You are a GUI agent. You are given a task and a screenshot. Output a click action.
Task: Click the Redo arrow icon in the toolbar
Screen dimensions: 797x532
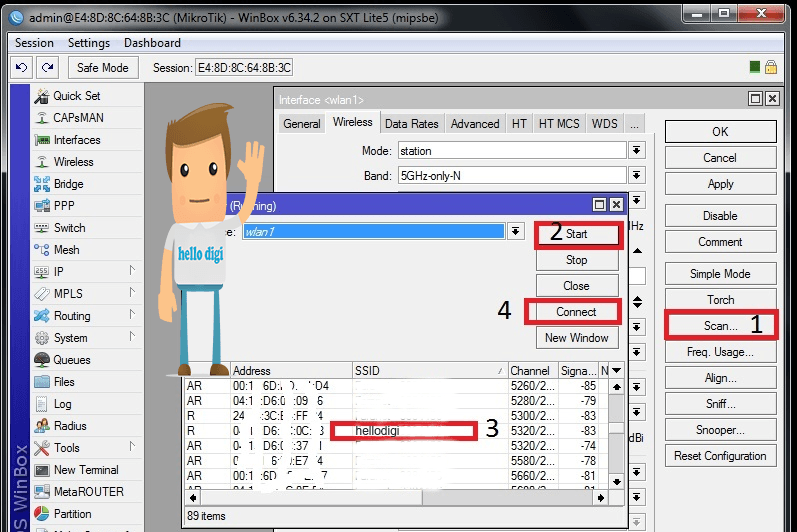point(48,68)
